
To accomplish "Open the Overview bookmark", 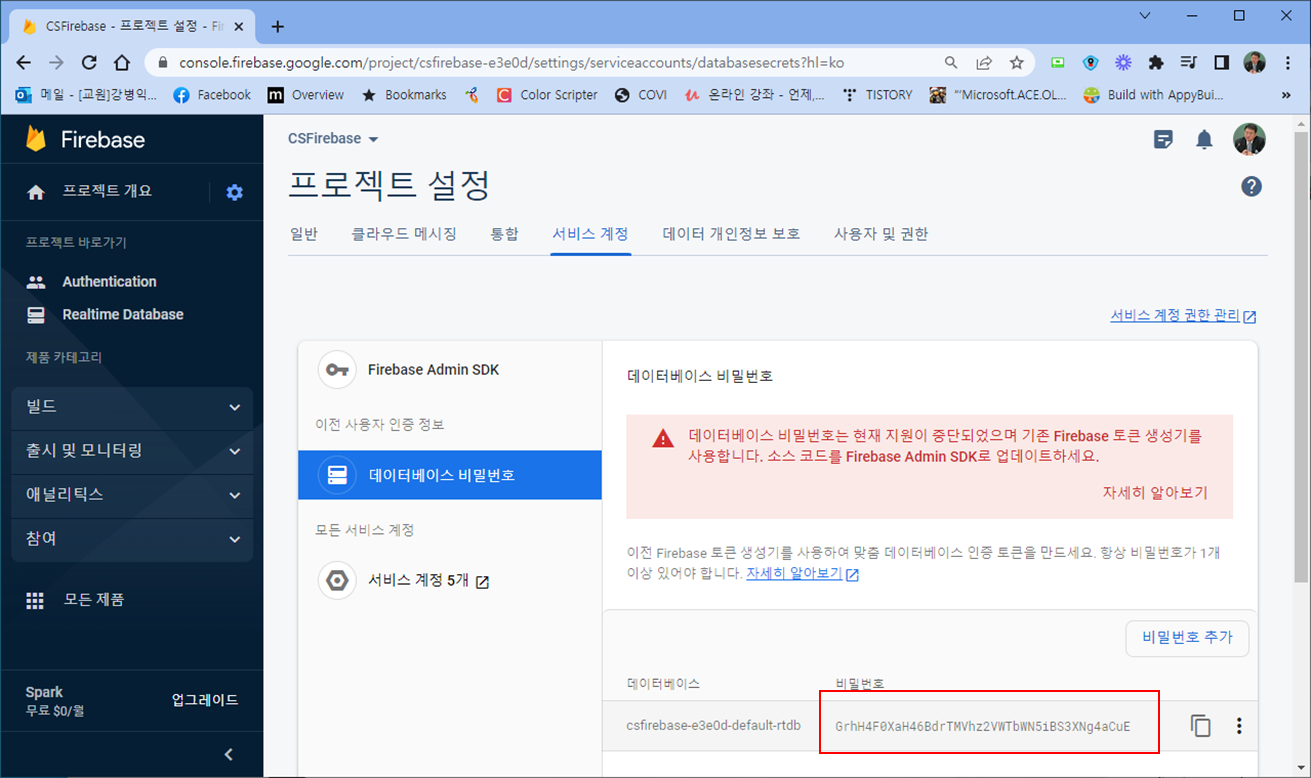I will coord(306,95).
